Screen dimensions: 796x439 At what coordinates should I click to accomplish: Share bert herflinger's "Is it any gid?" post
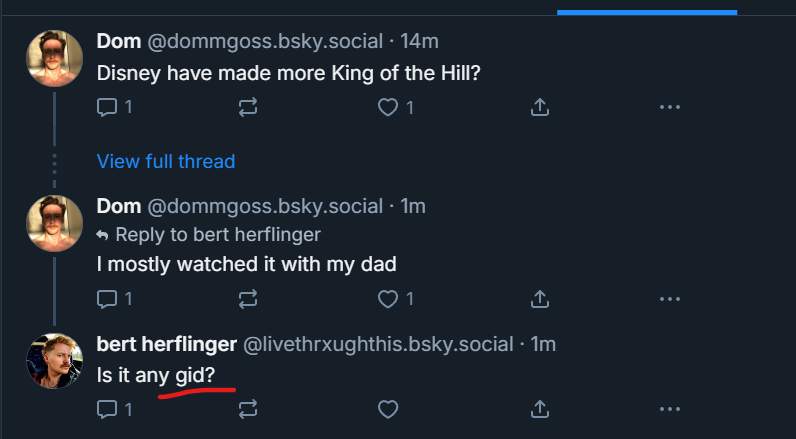click(539, 408)
